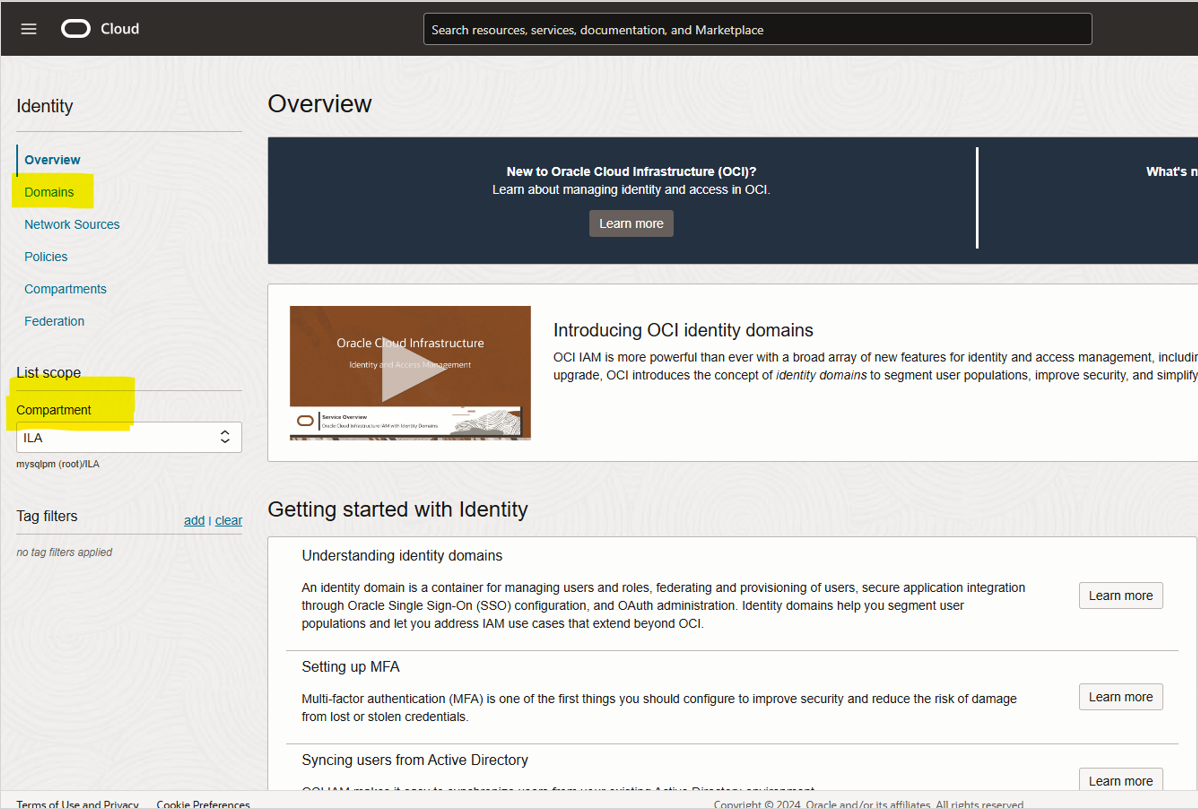Open Compartments in the sidebar
Image resolution: width=1198 pixels, height=809 pixels.
(65, 289)
